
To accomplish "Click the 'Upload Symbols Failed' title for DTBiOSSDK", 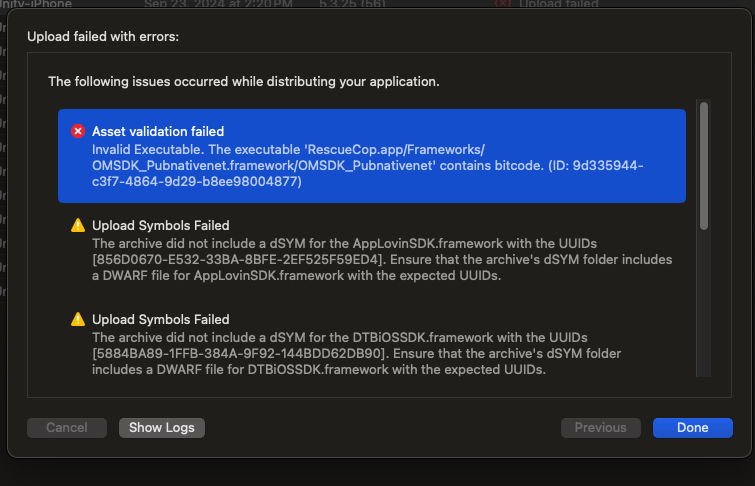I will click(161, 319).
